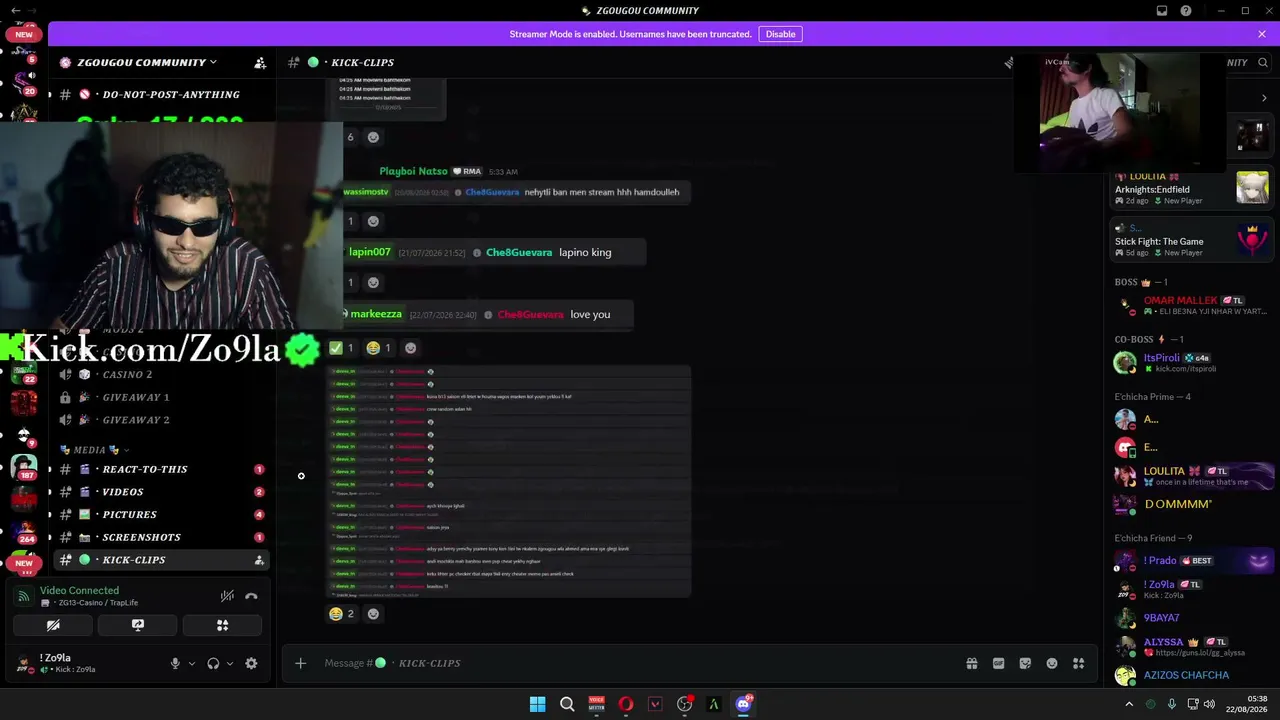The width and height of the screenshot is (1280, 720).
Task: Expand the activity section arrow in member list
Action: tap(1264, 98)
